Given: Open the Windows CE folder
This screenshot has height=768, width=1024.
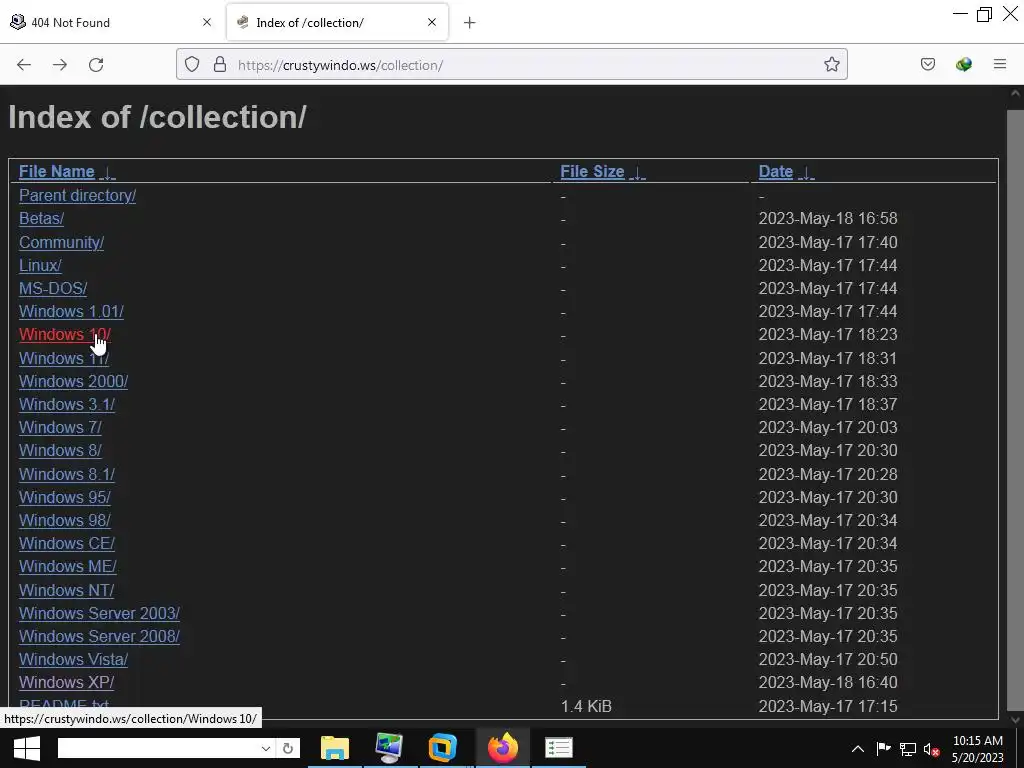Looking at the screenshot, I should coord(67,543).
